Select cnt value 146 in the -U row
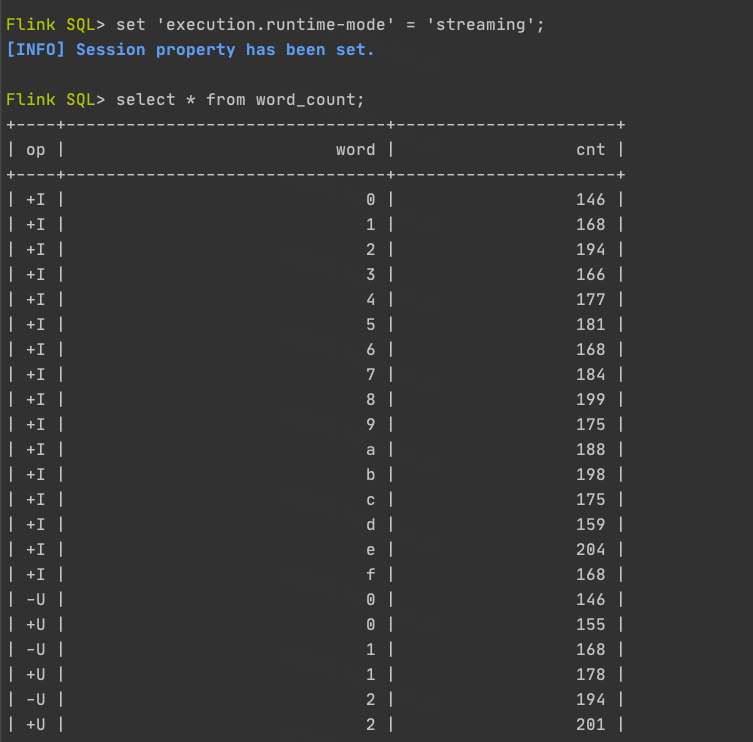753x742 pixels. coord(590,599)
